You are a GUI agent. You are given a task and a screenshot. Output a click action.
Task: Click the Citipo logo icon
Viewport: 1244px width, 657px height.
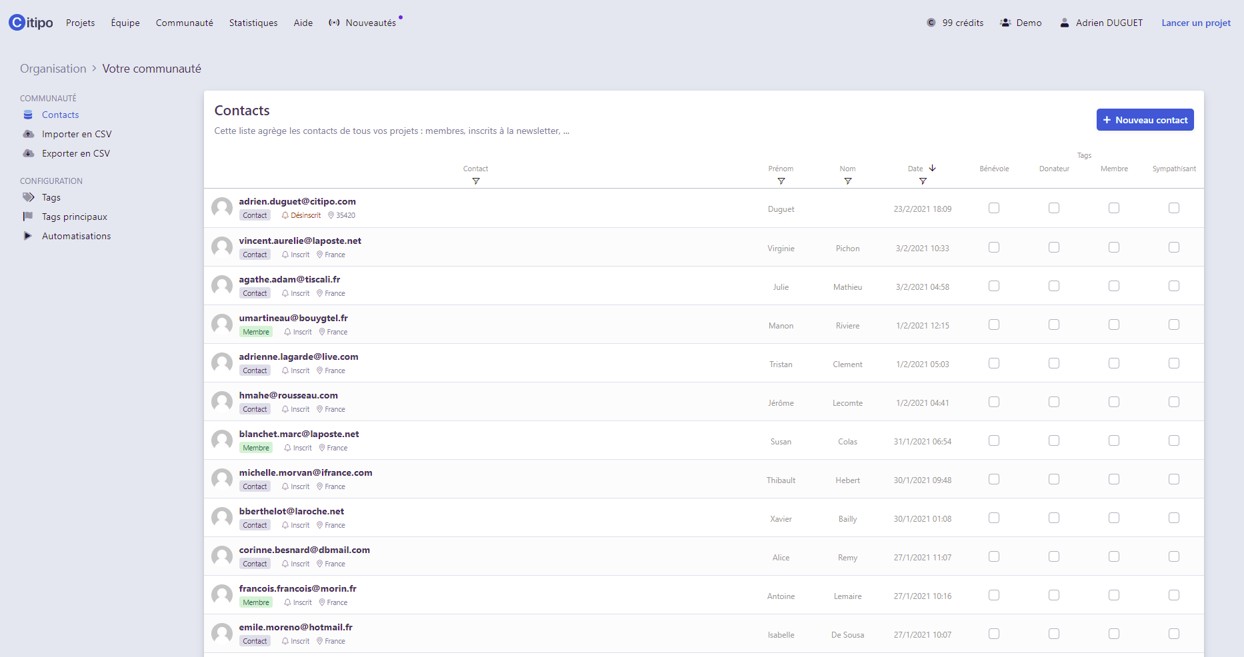point(17,23)
